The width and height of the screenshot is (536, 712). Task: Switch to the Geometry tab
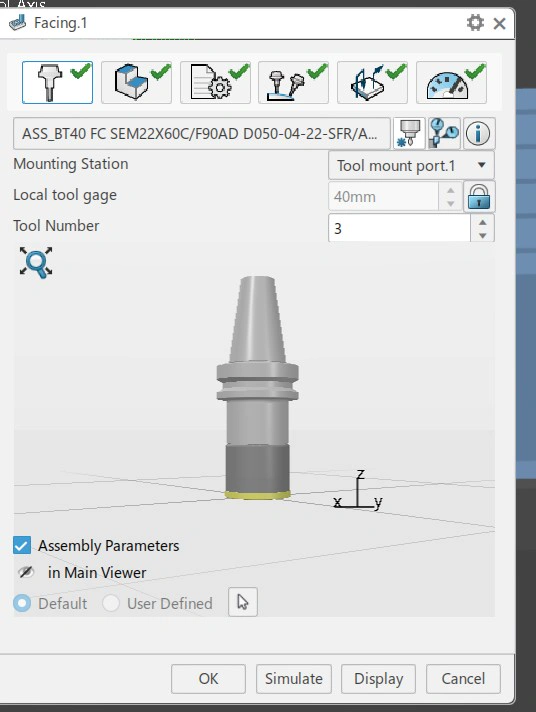[x=136, y=83]
